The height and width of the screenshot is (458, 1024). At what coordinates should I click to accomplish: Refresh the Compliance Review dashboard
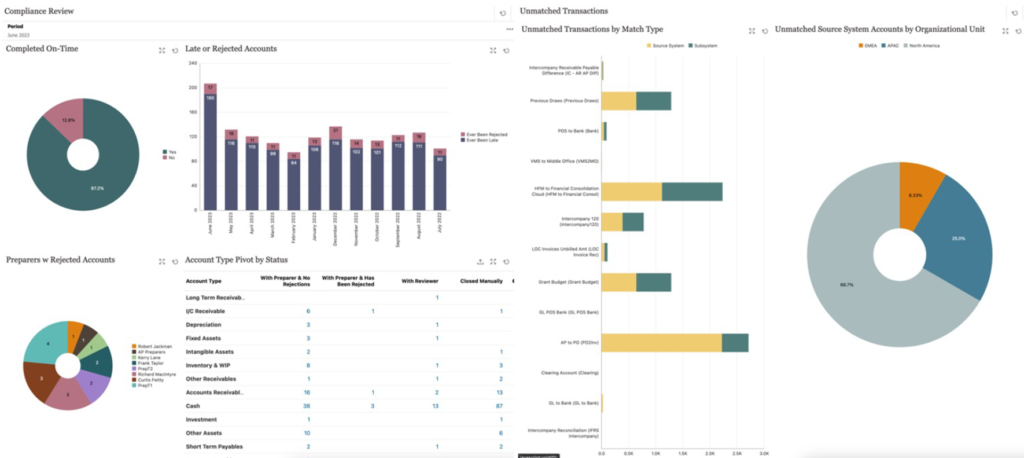click(x=502, y=13)
